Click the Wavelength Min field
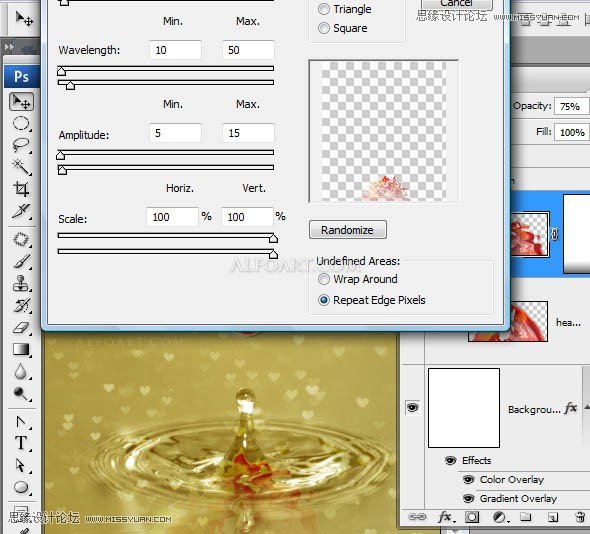 [x=175, y=50]
